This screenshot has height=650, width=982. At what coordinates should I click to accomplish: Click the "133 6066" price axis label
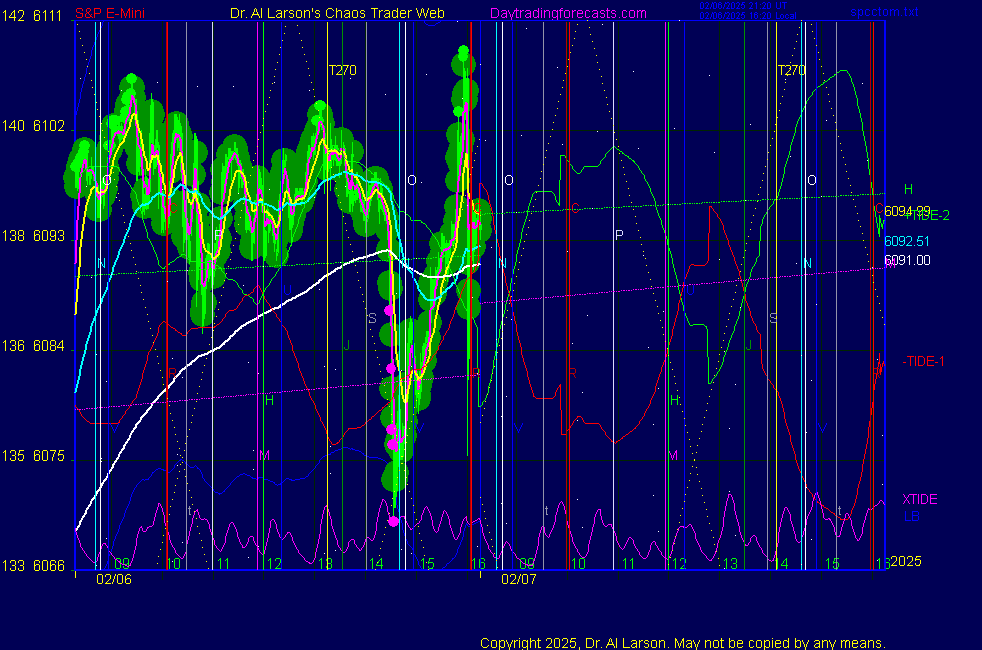click(33, 566)
